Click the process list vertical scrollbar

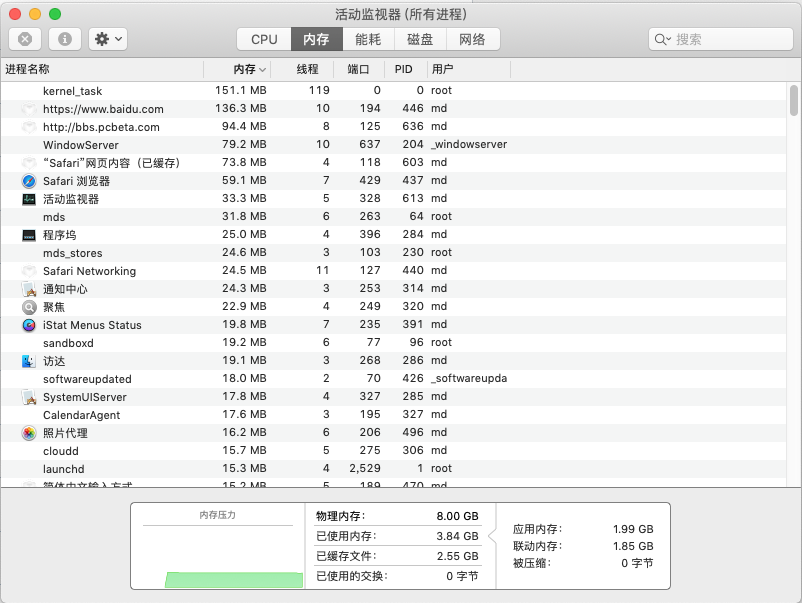click(794, 101)
